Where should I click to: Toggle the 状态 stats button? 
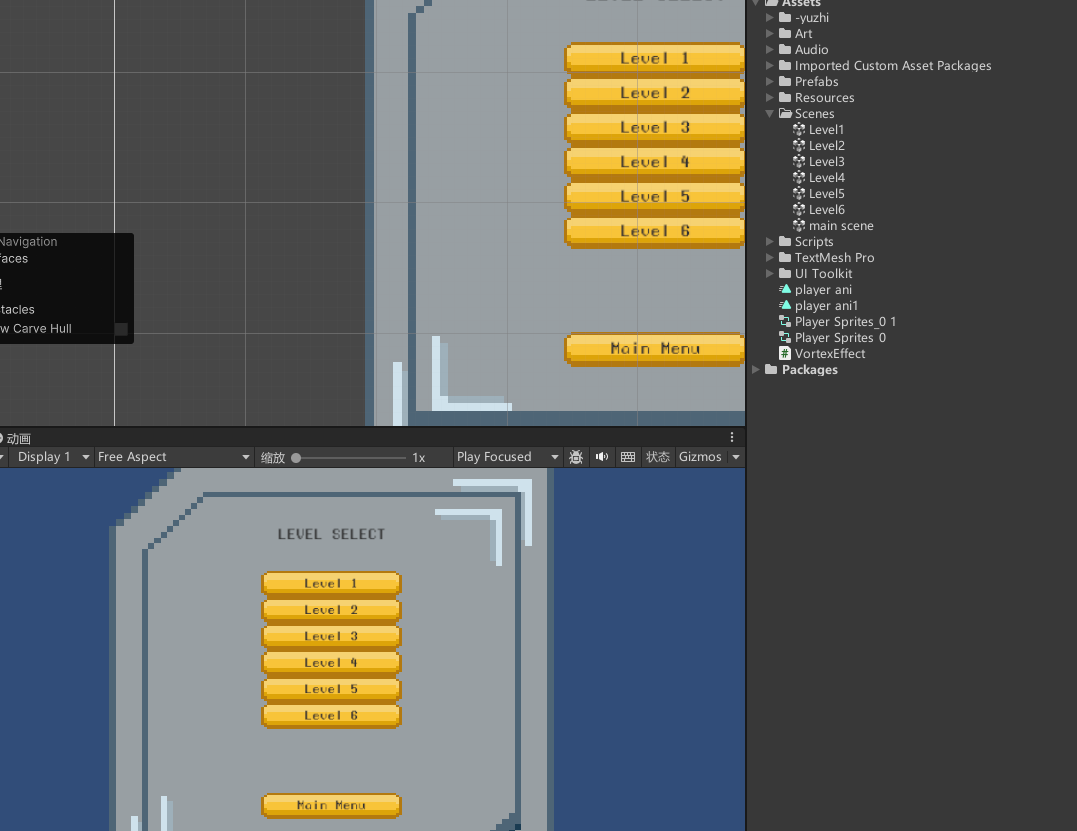pos(657,457)
